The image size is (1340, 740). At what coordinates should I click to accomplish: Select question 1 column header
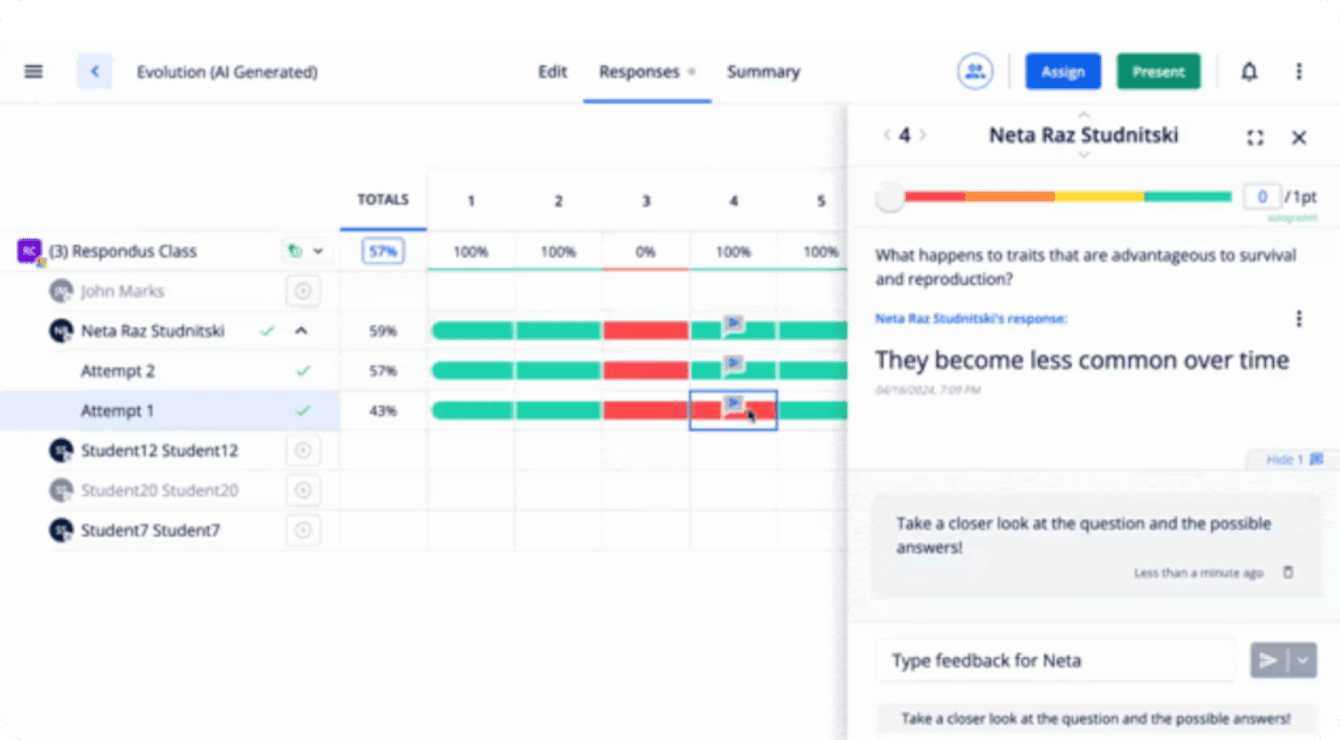coord(471,201)
